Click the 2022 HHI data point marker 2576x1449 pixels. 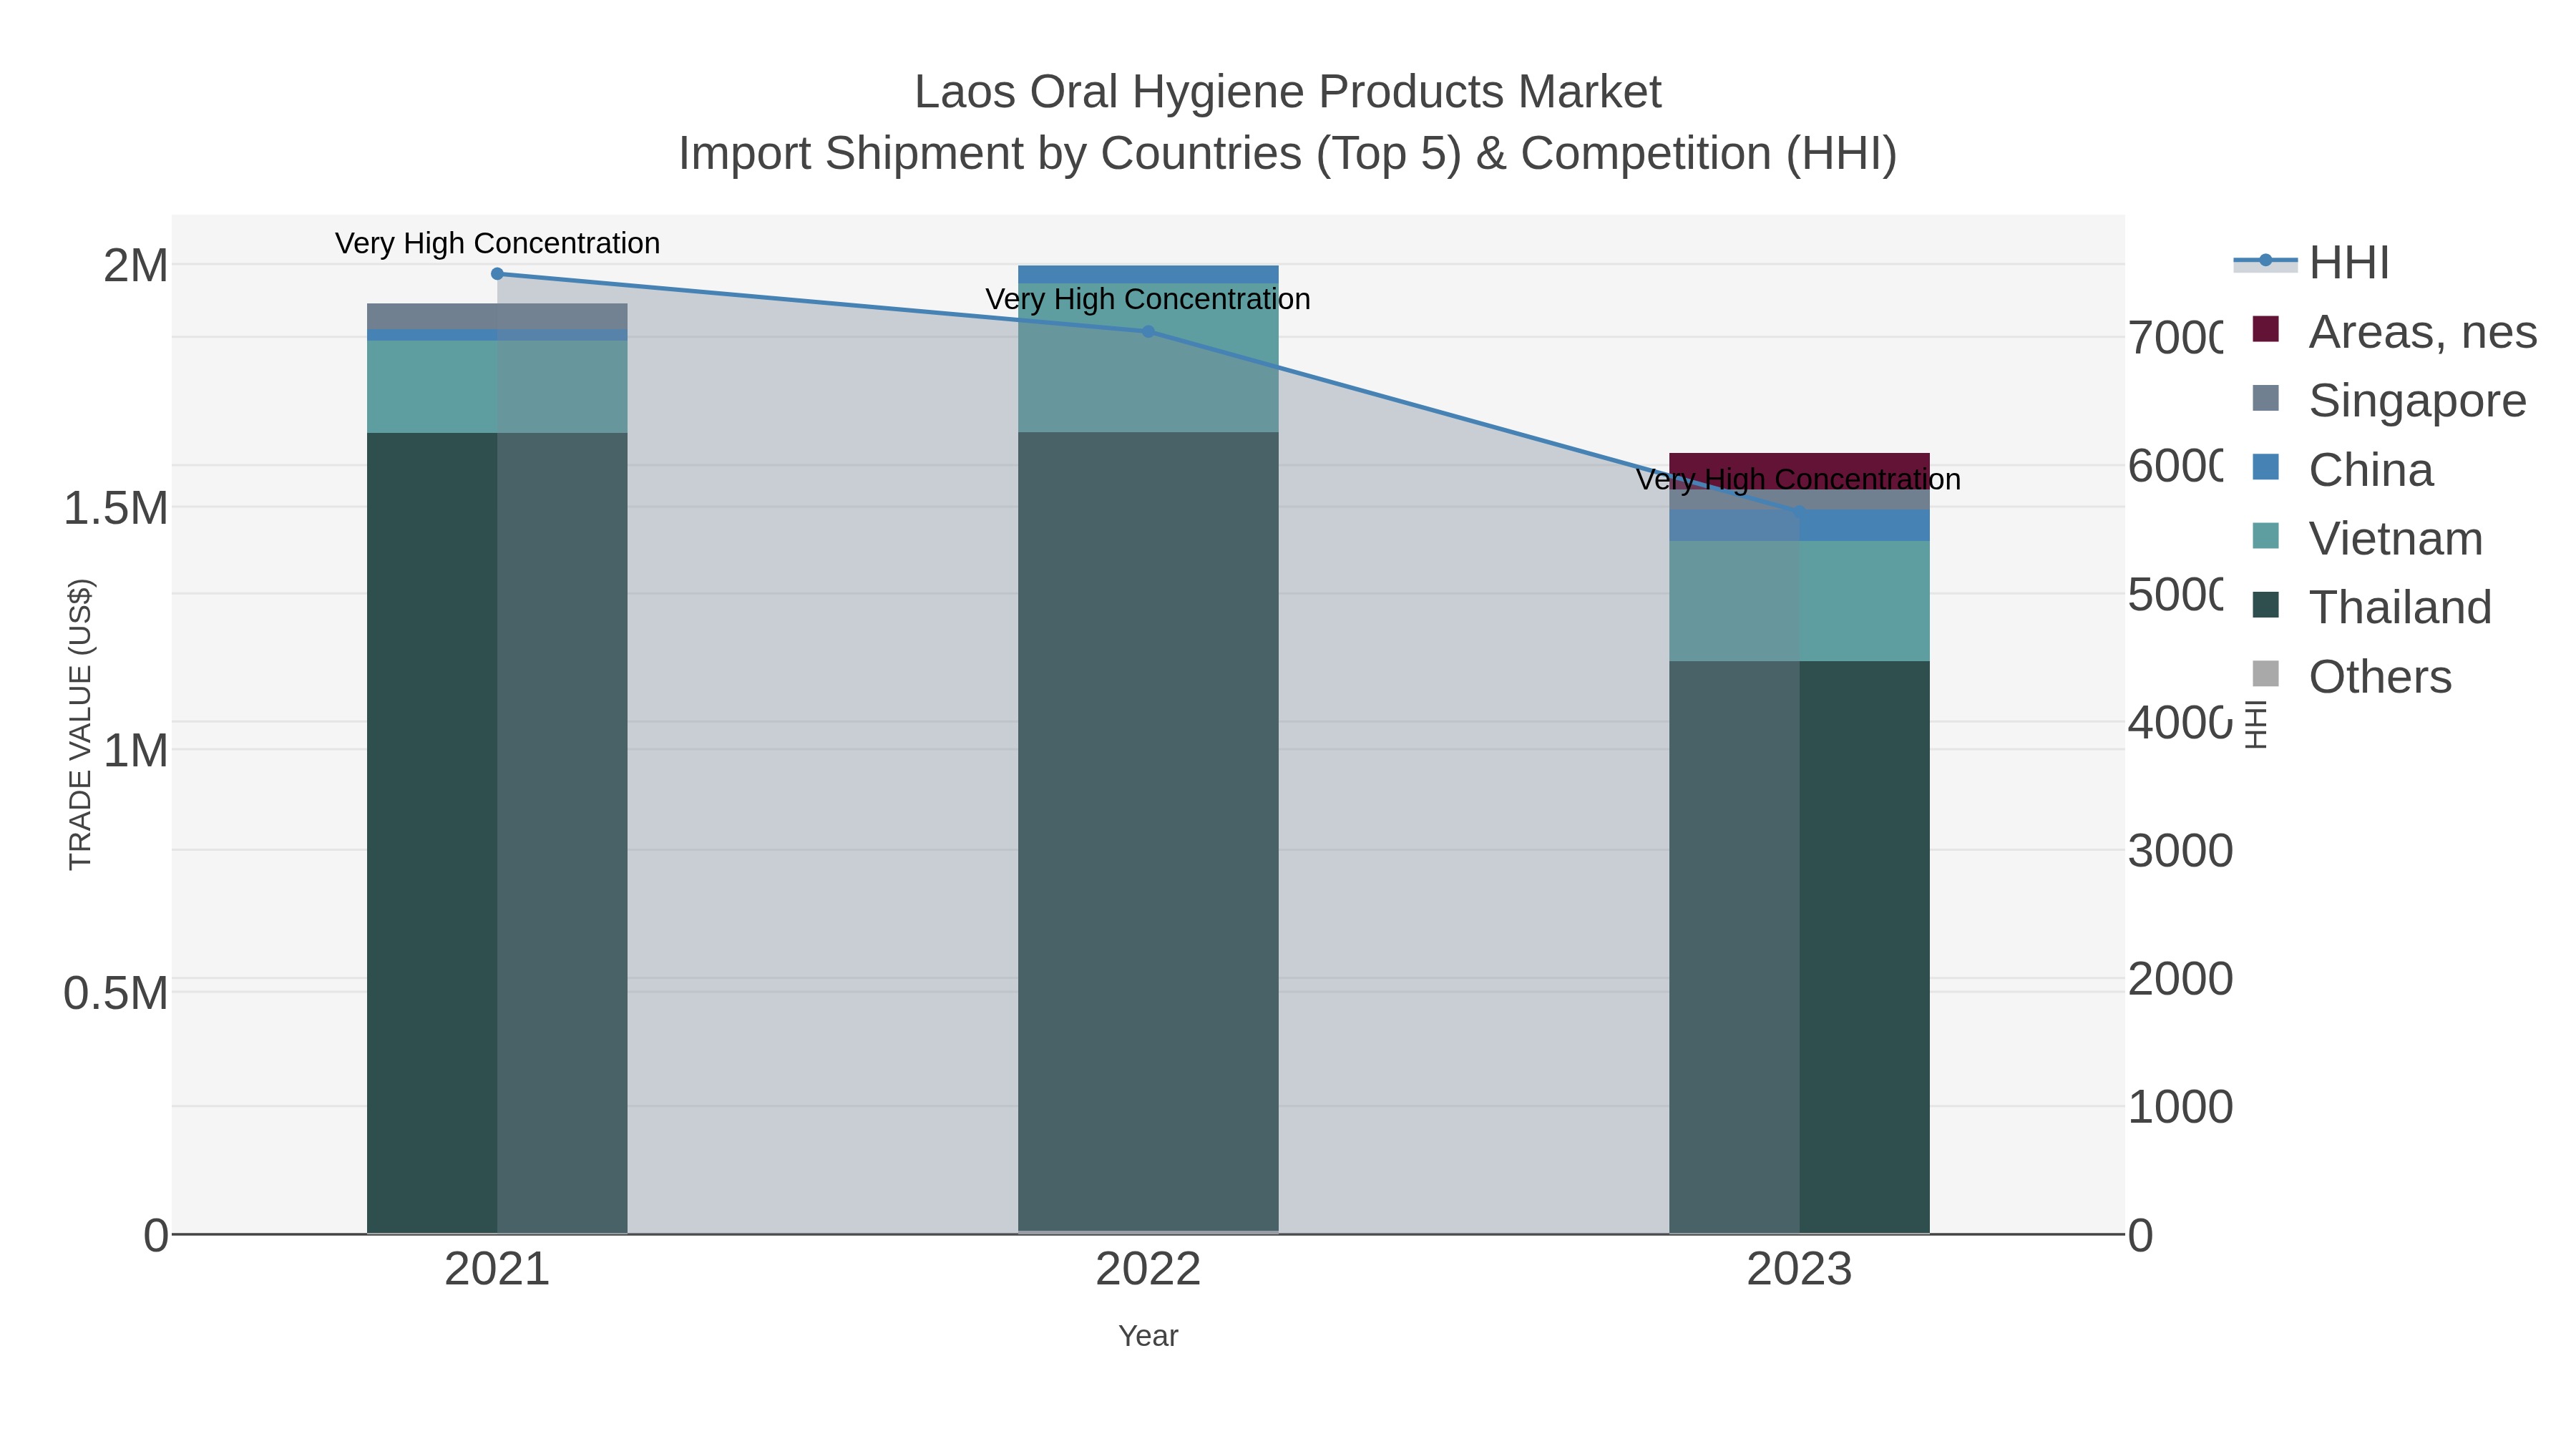pos(1148,331)
